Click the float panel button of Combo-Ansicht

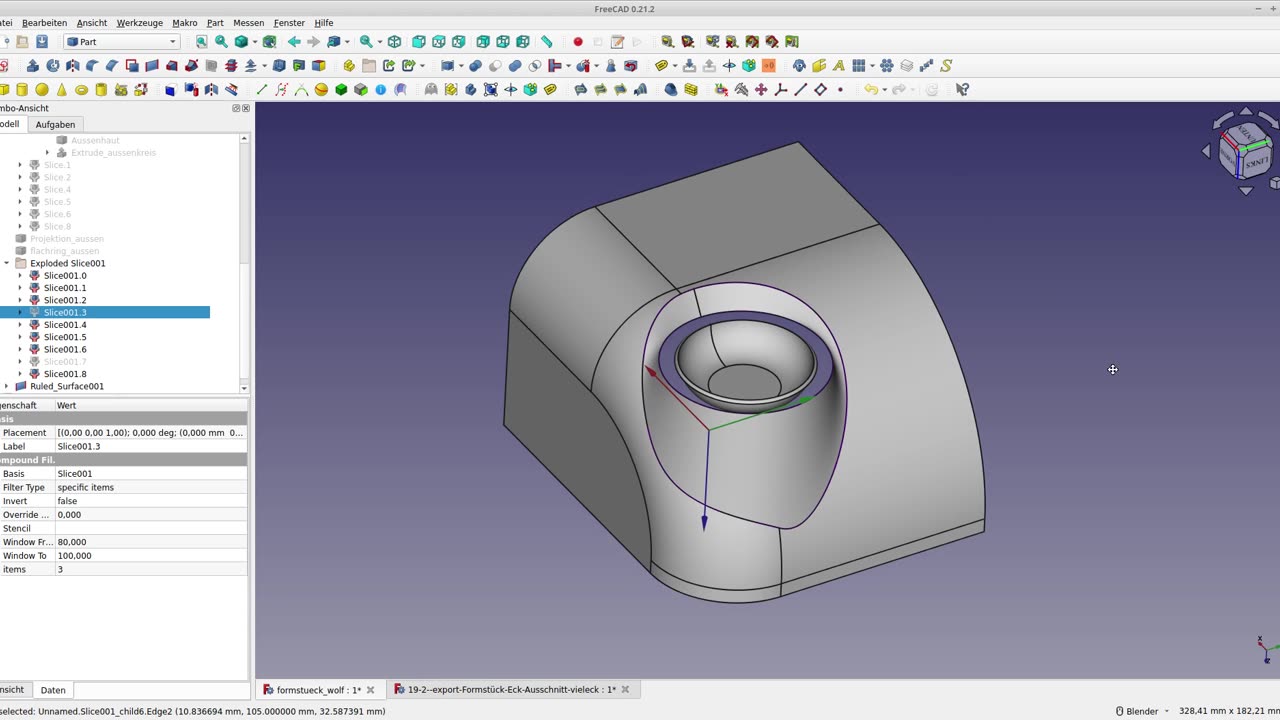pos(237,108)
